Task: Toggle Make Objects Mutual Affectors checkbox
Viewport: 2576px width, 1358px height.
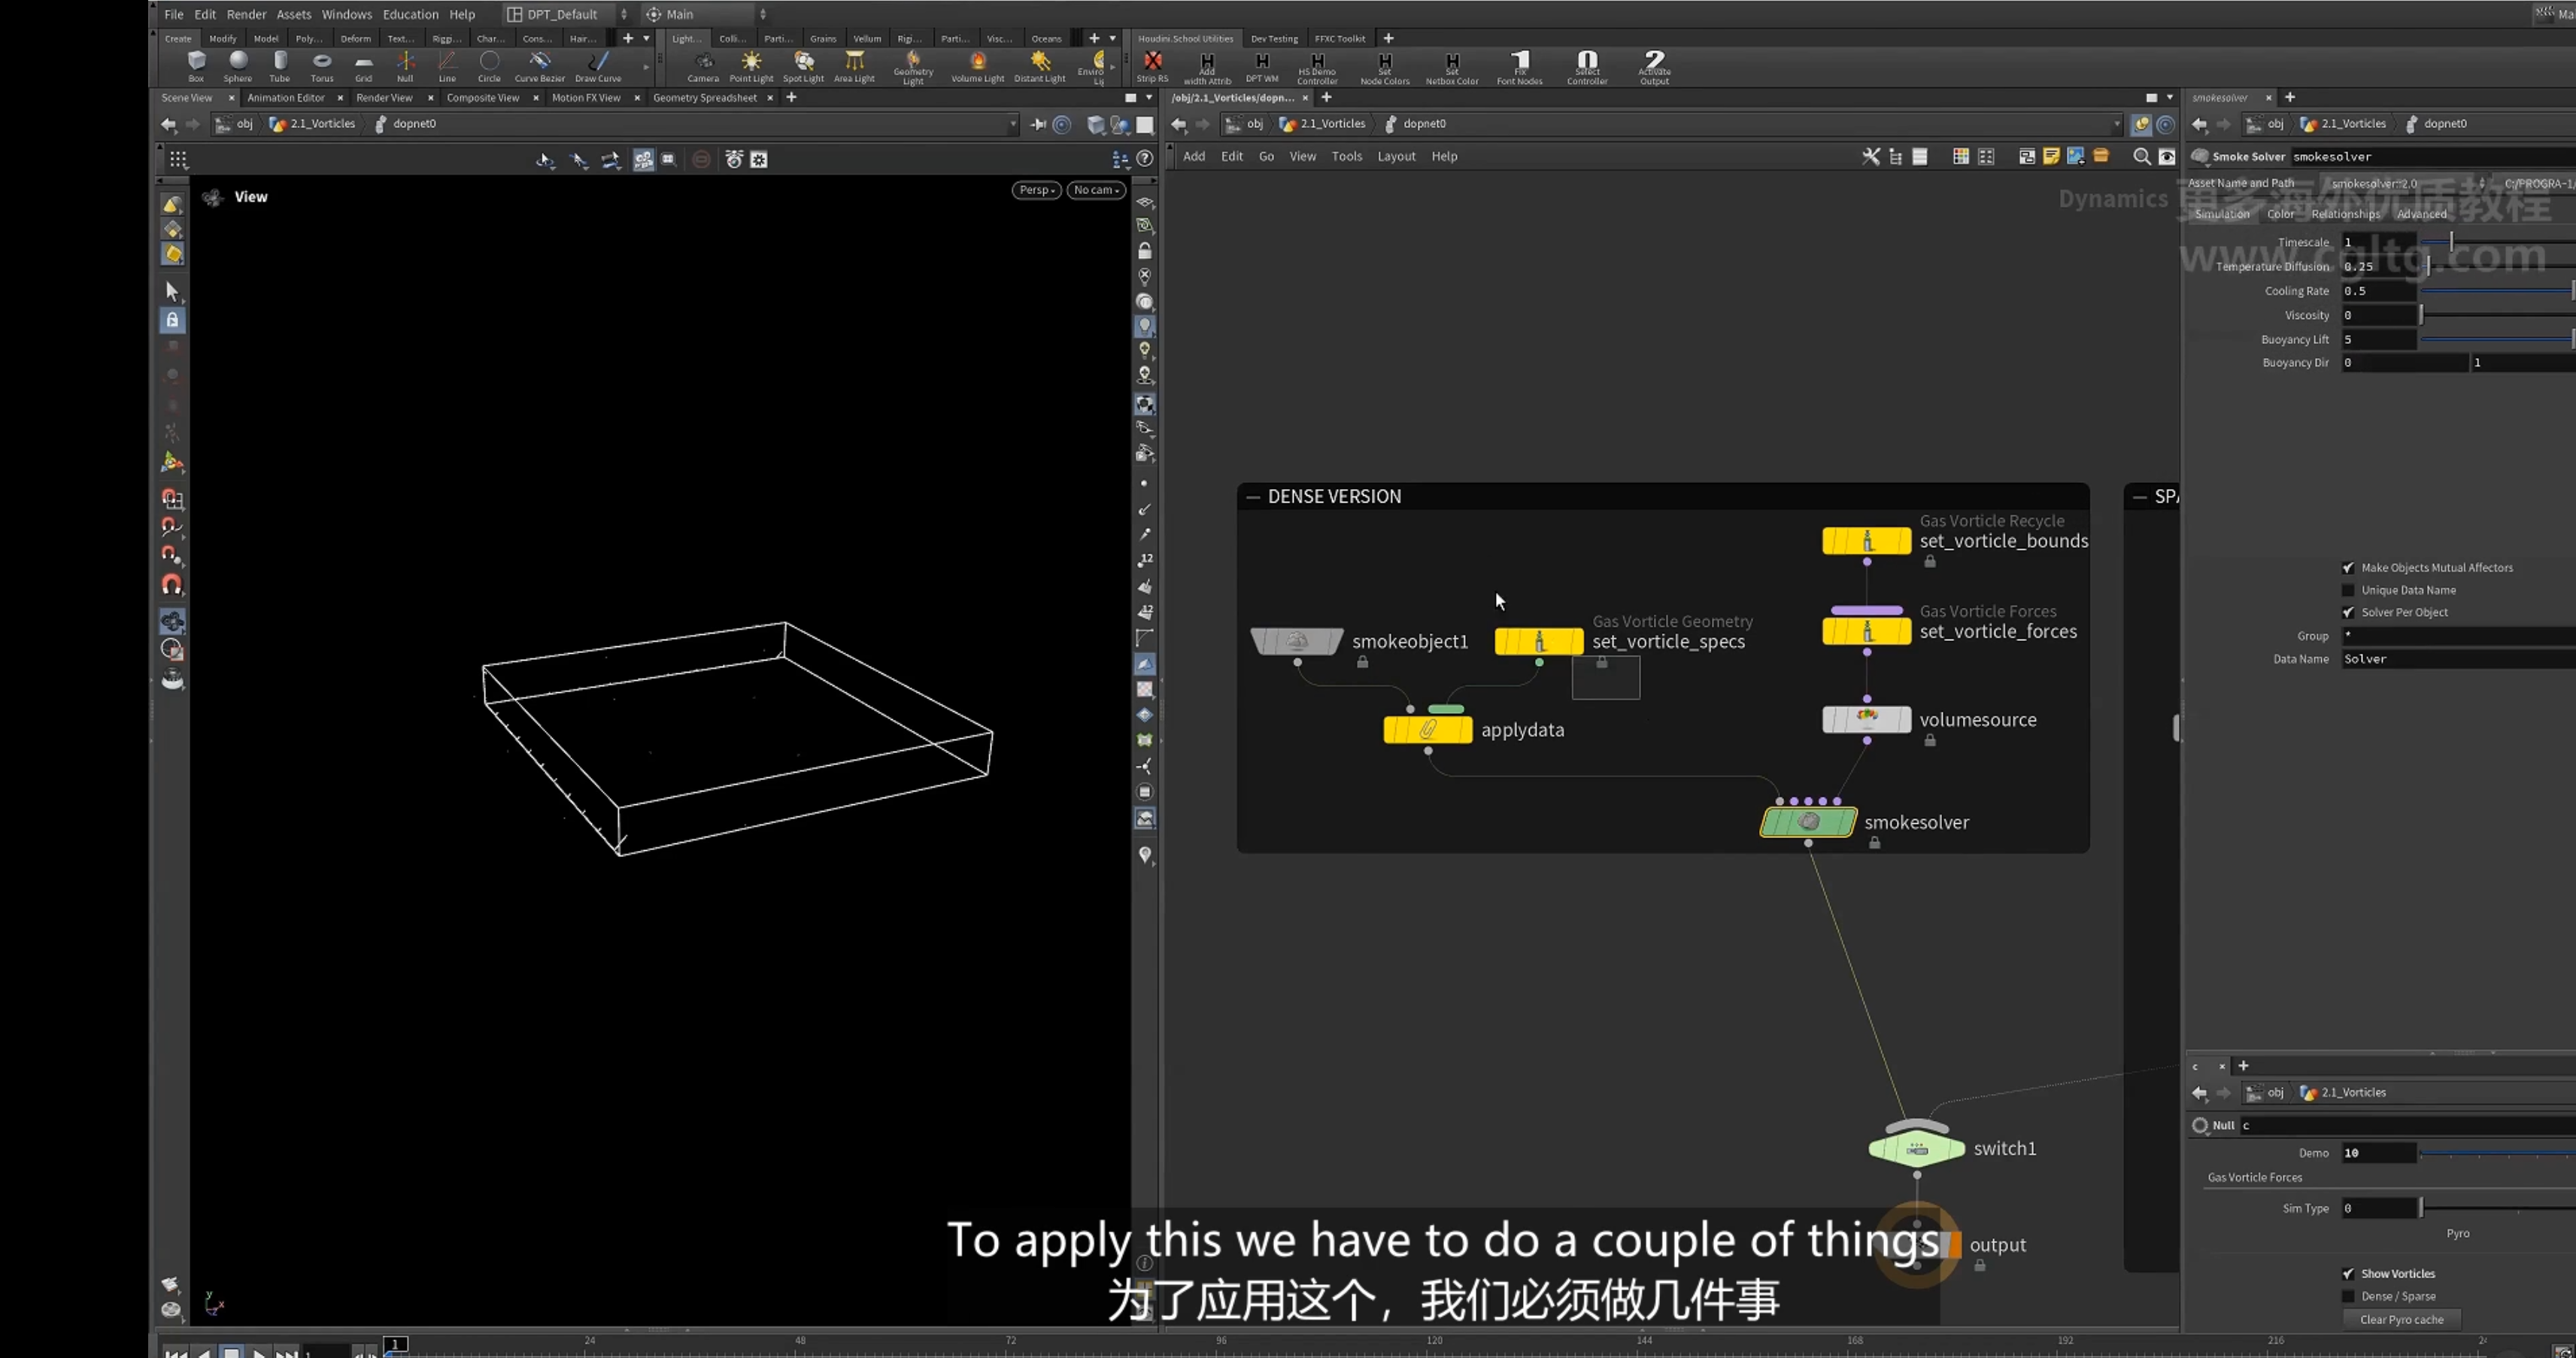Action: coord(2348,568)
